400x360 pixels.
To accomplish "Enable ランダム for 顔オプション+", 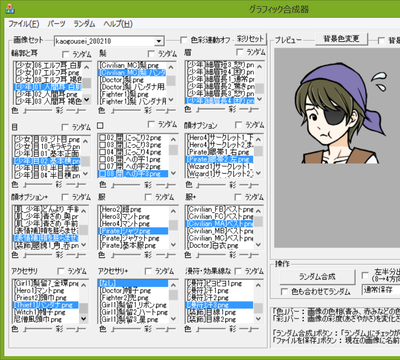I will tap(65, 197).
